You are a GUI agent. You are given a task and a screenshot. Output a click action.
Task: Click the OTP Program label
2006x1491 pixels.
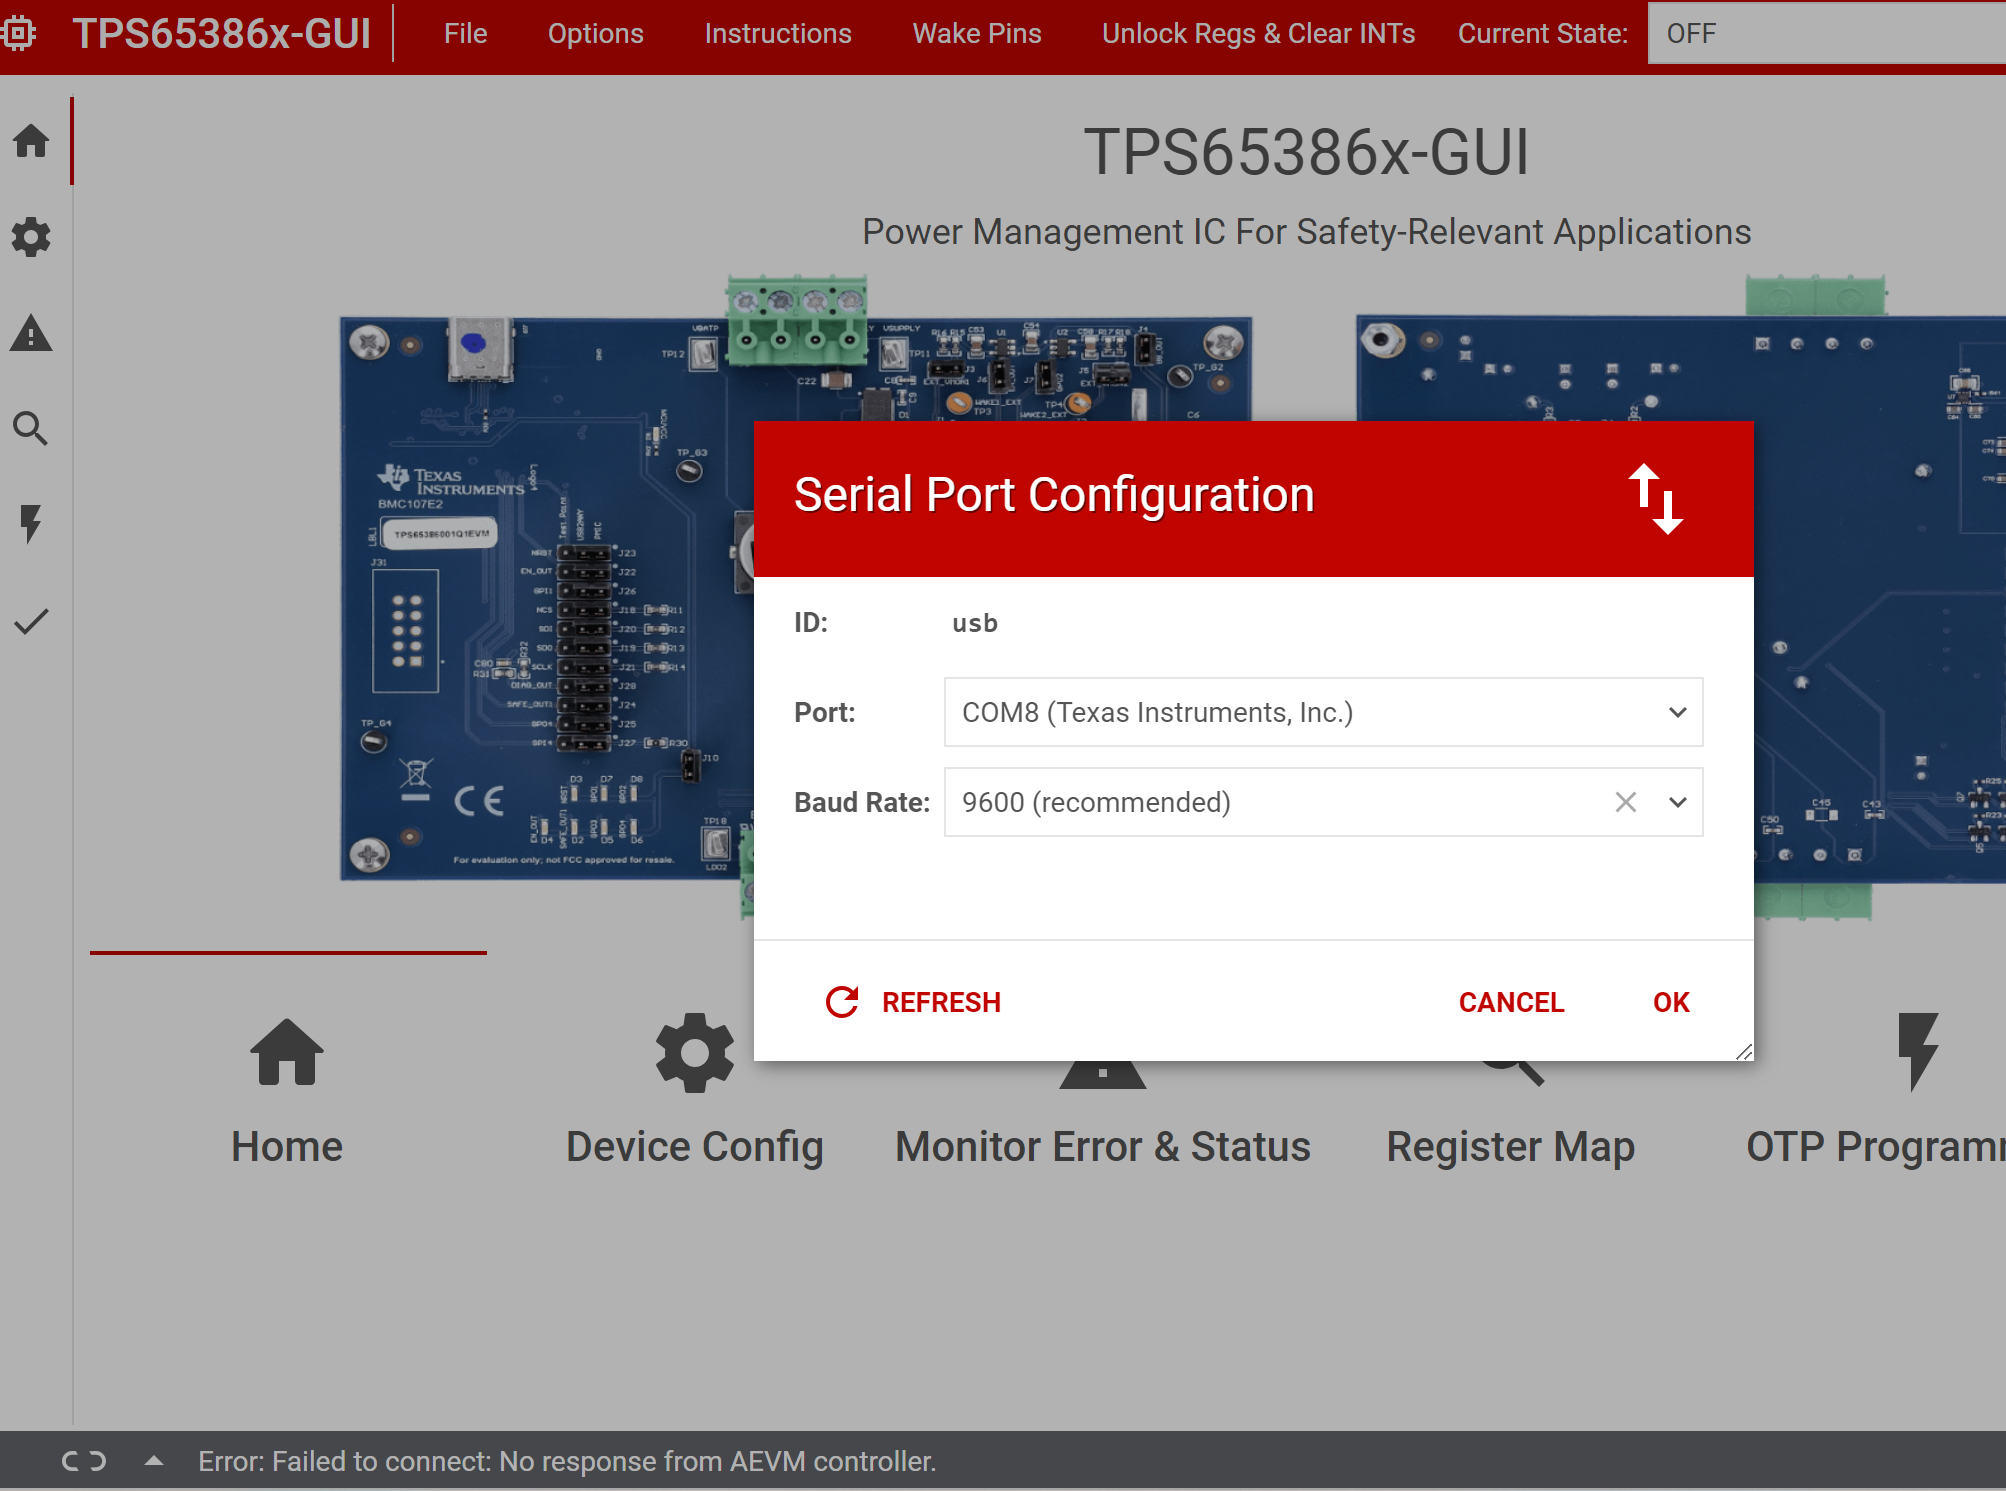(x=1876, y=1147)
